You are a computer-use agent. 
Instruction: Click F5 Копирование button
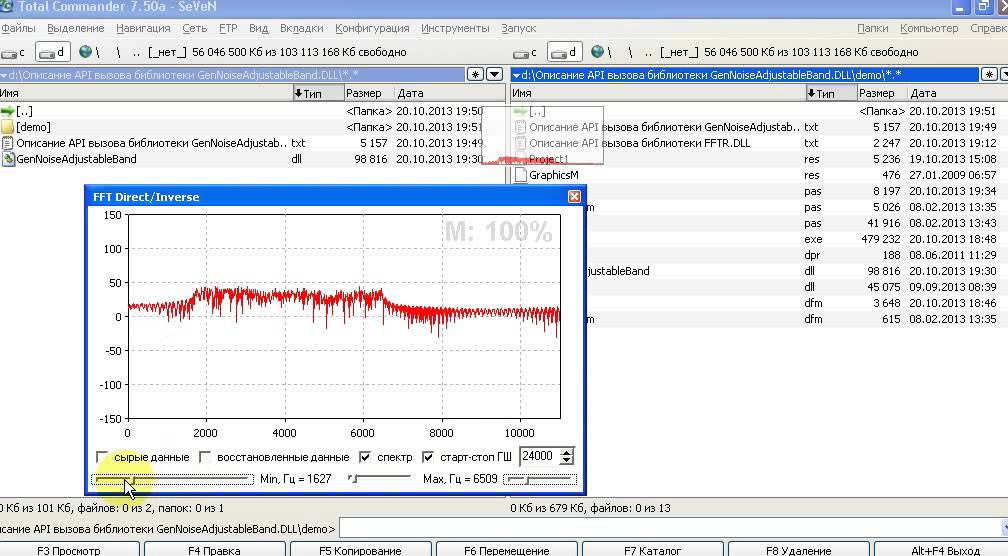point(360,550)
